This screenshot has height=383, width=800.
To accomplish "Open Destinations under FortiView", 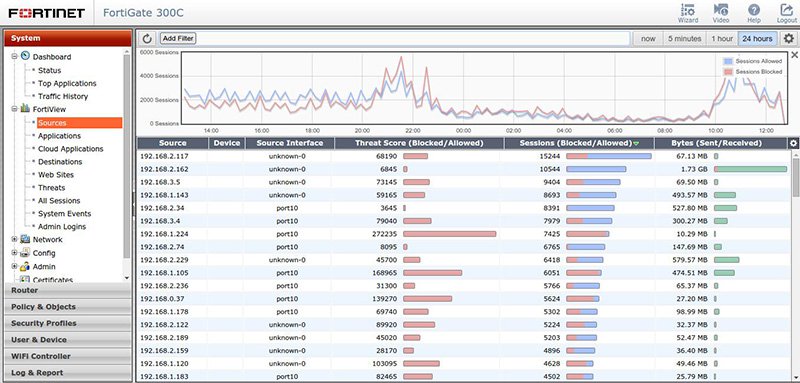I will [x=60, y=161].
